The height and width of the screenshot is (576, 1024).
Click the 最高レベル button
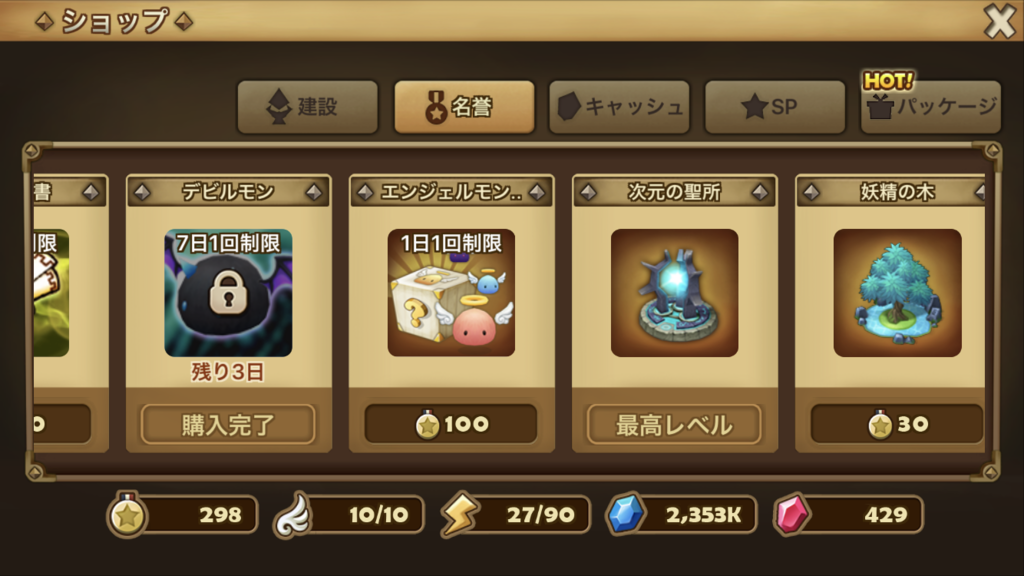coord(675,424)
